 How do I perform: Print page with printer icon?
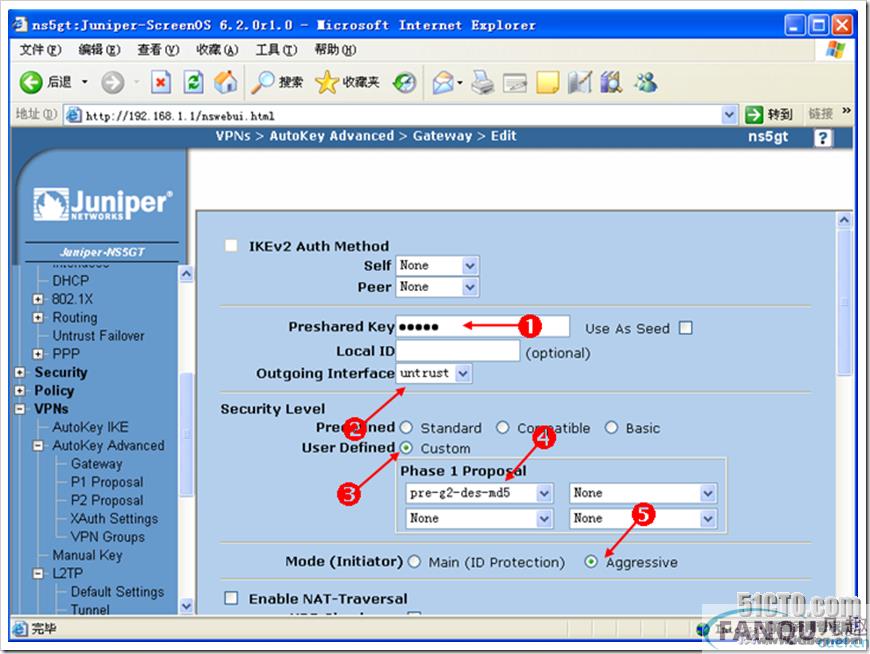coord(483,82)
